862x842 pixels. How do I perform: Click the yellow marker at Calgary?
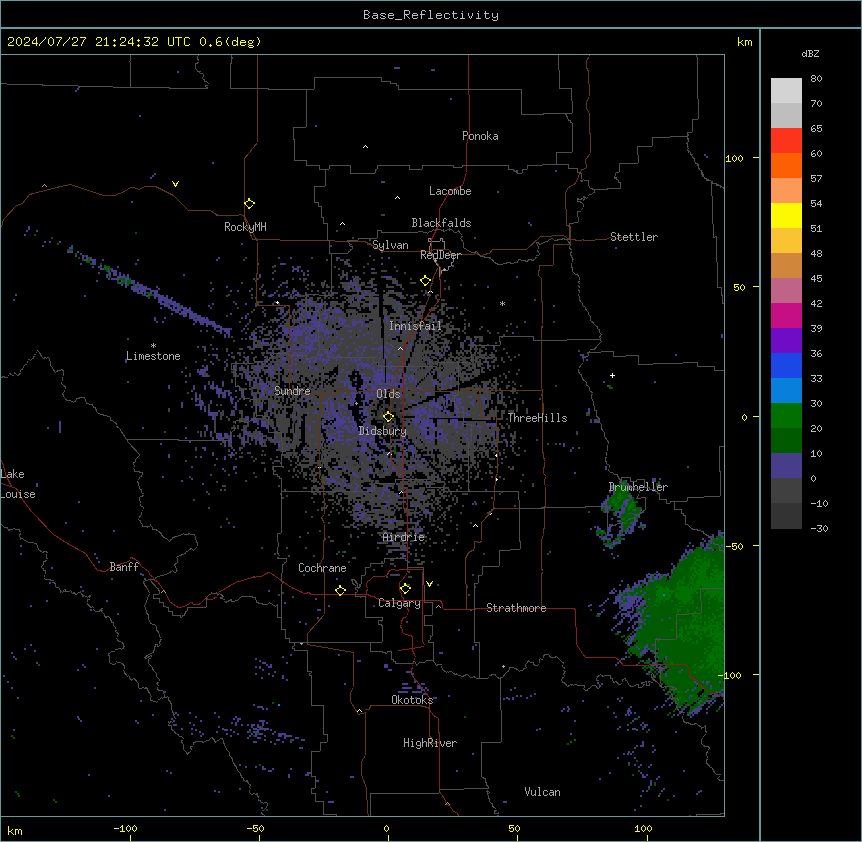pyautogui.click(x=405, y=589)
